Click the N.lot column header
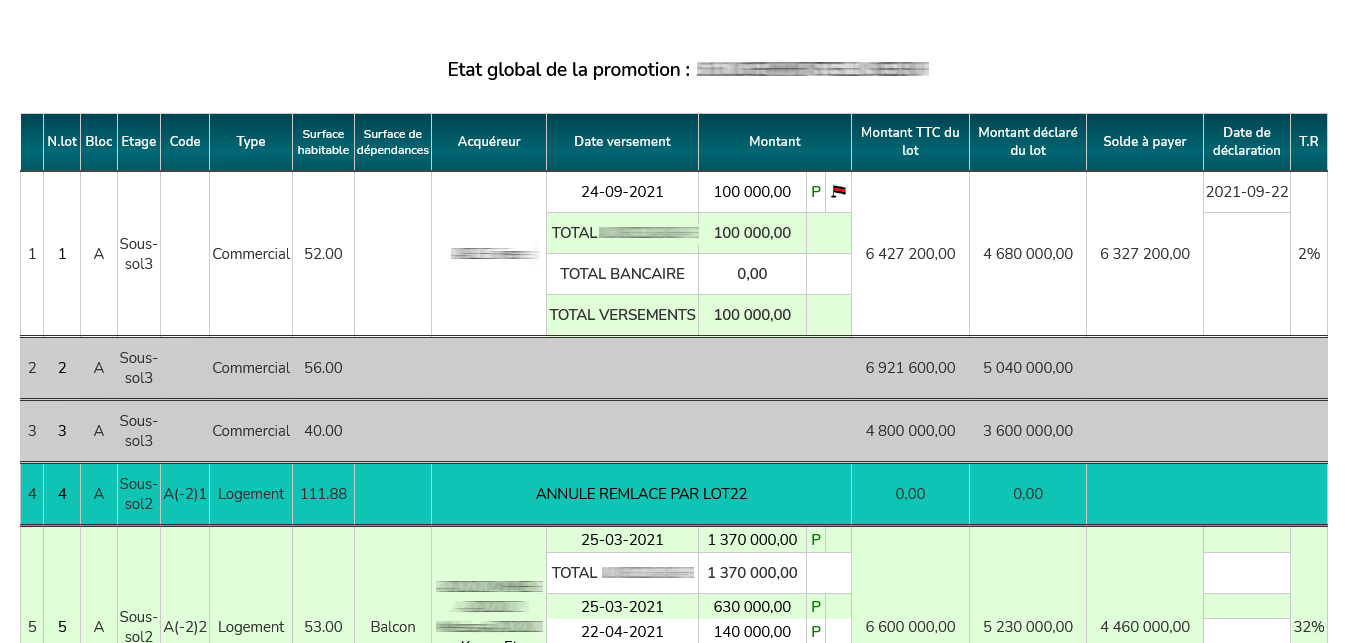The image size is (1349, 643). point(62,142)
